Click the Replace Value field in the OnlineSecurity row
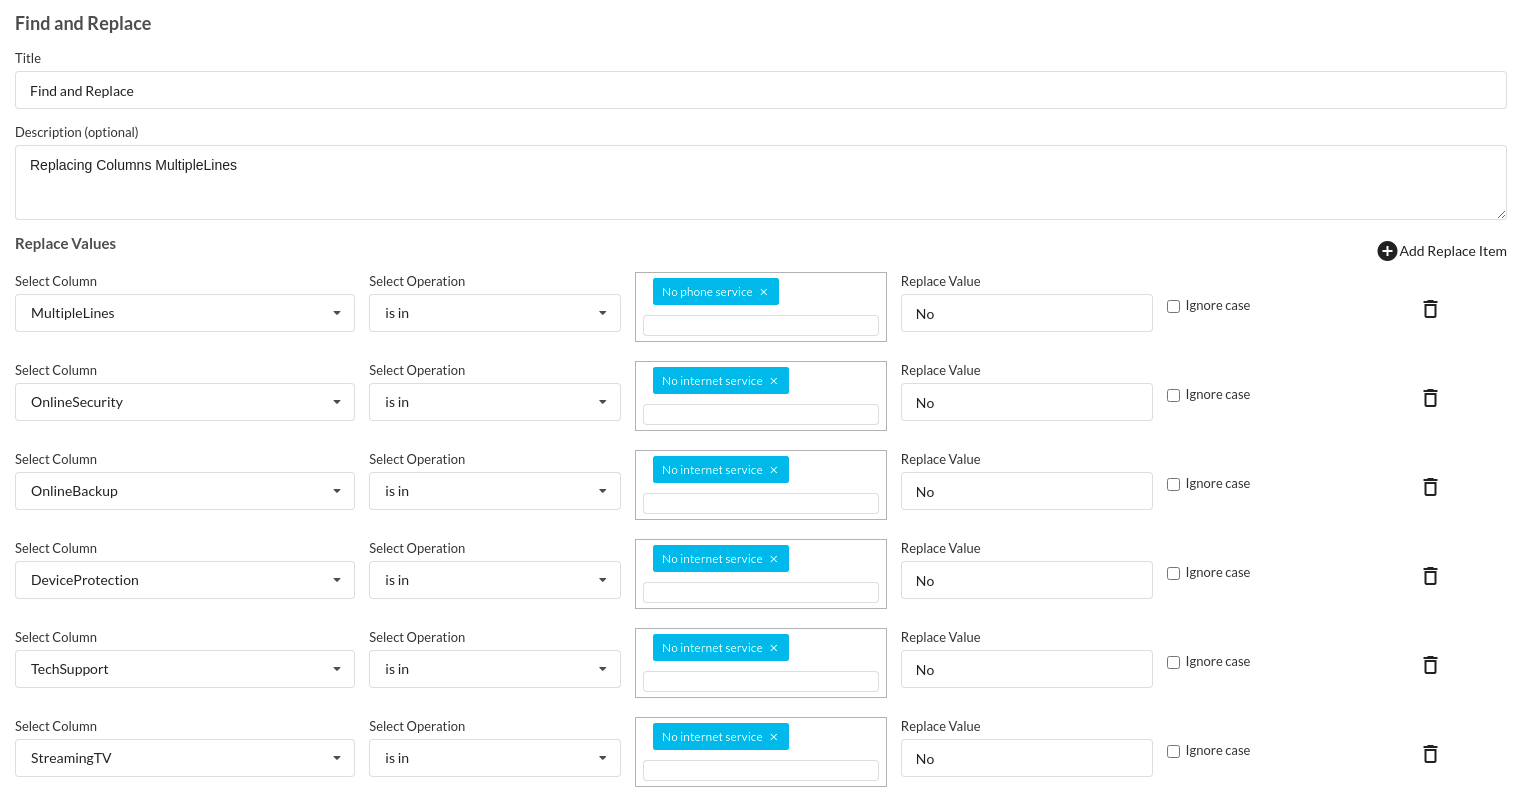This screenshot has height=806, width=1520. point(1027,402)
